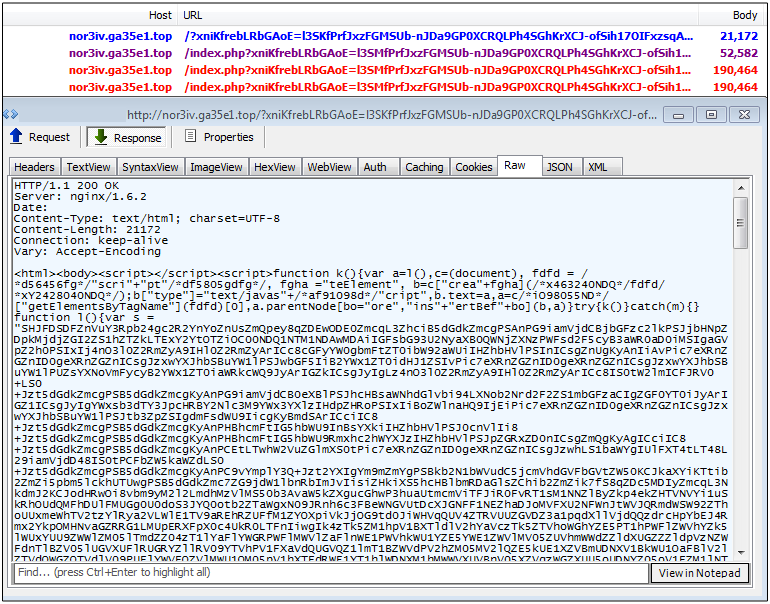Viewport: 770px width, 604px height.
Task: Click the Body column header
Action: [745, 15]
